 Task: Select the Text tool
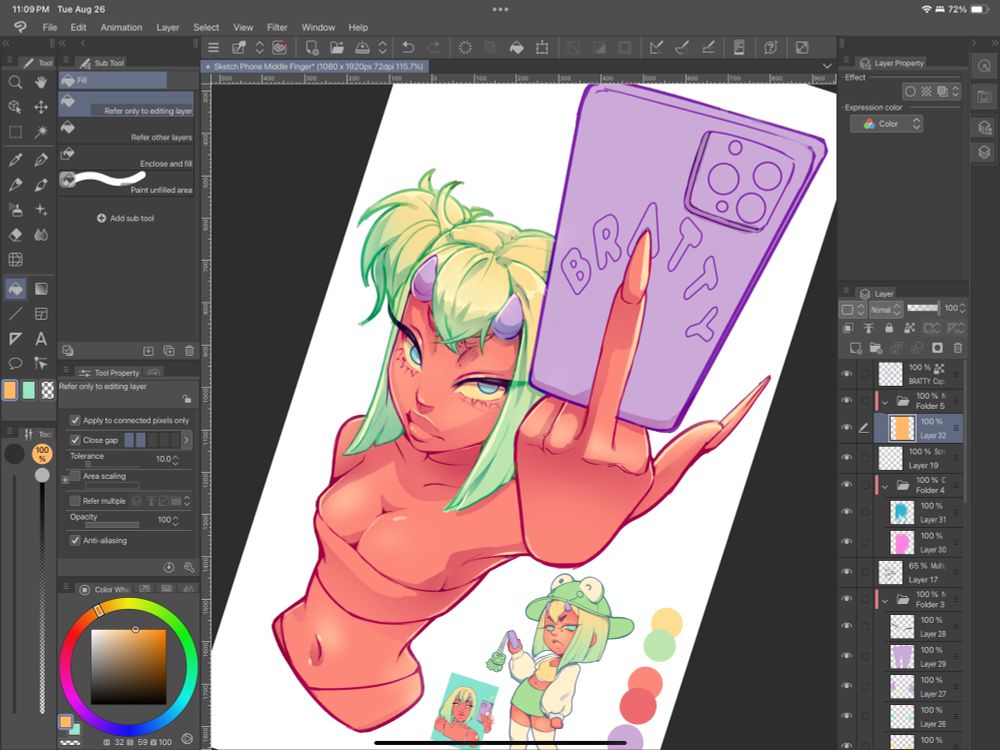coord(41,339)
